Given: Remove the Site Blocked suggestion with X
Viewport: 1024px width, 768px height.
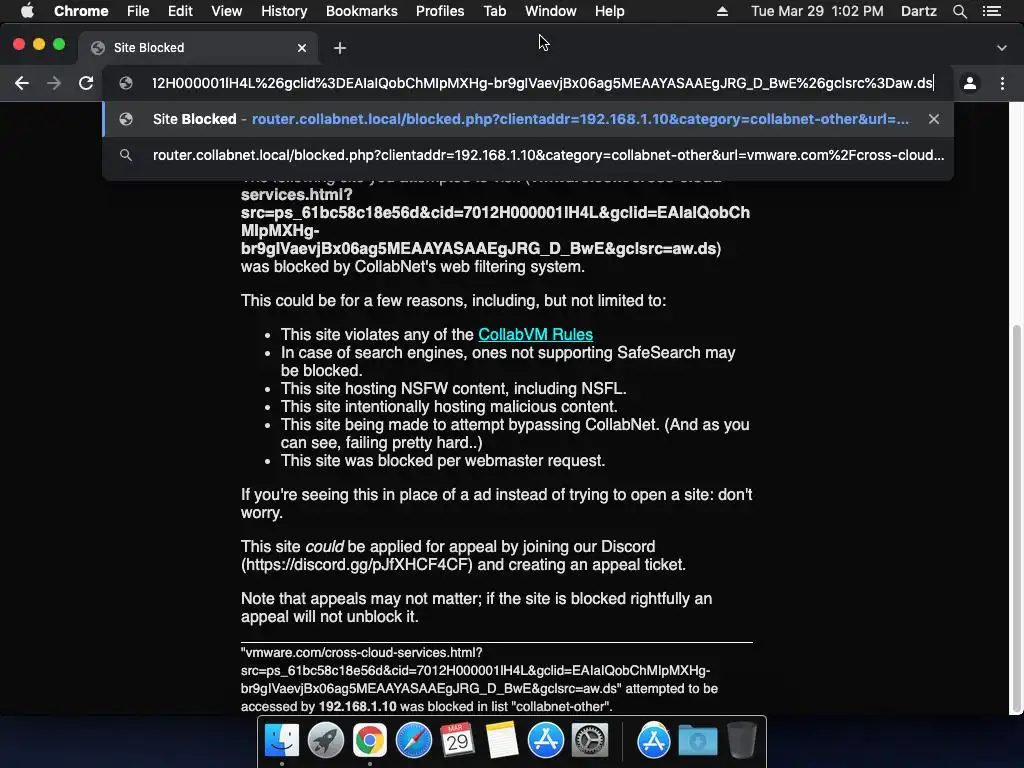Looking at the screenshot, I should [x=934, y=119].
